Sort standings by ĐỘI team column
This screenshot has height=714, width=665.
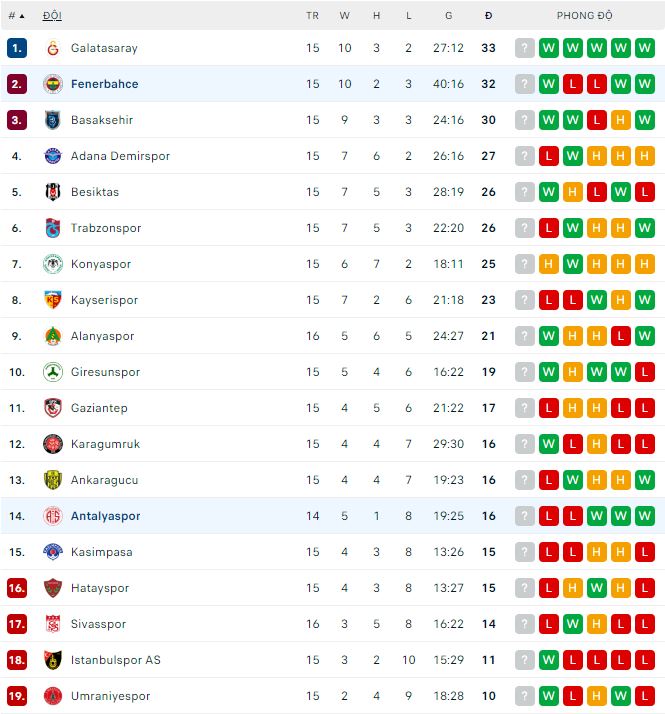pyautogui.click(x=52, y=16)
